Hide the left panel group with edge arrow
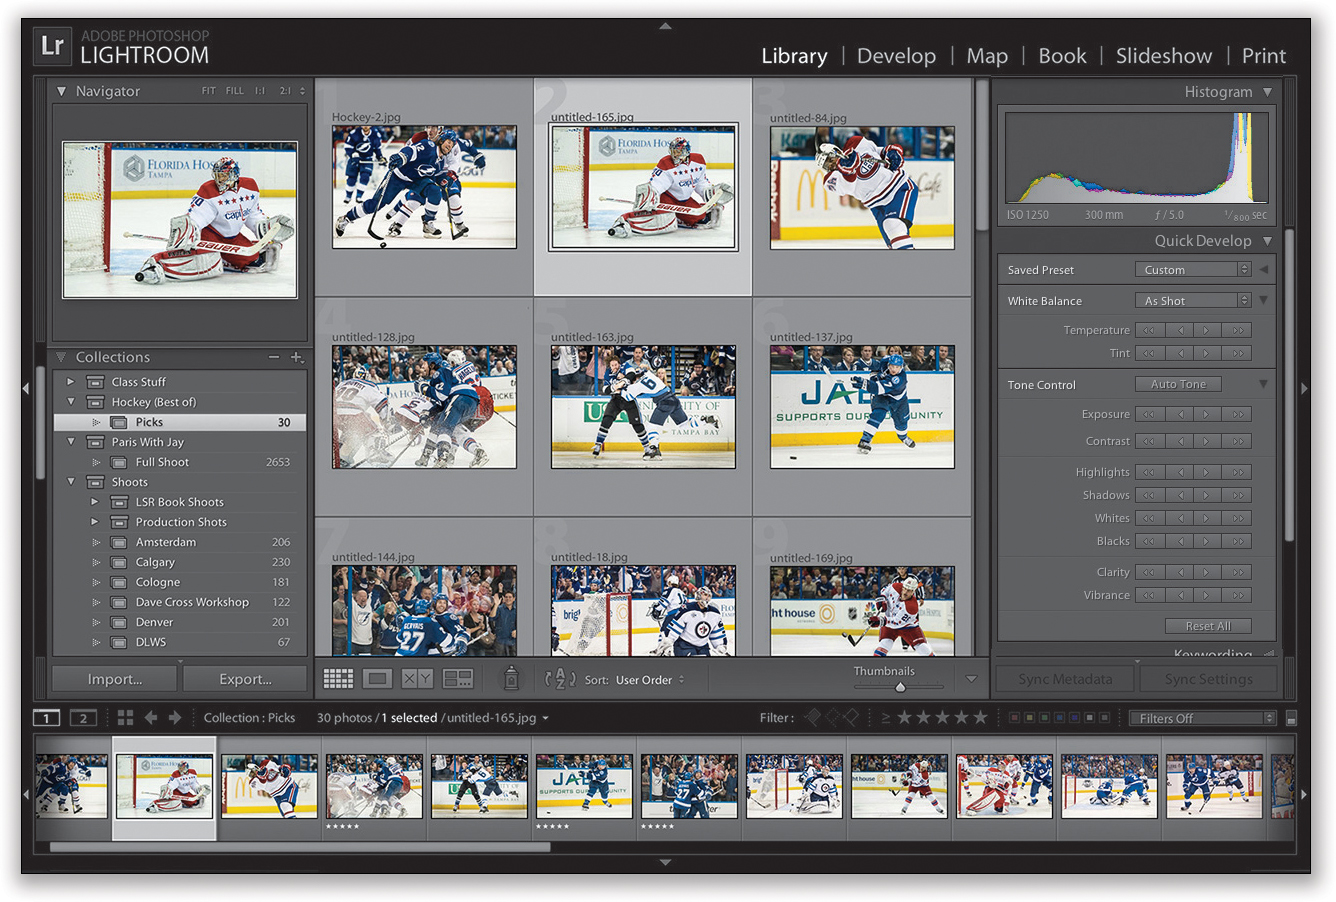The image size is (1336, 902). click(x=27, y=388)
